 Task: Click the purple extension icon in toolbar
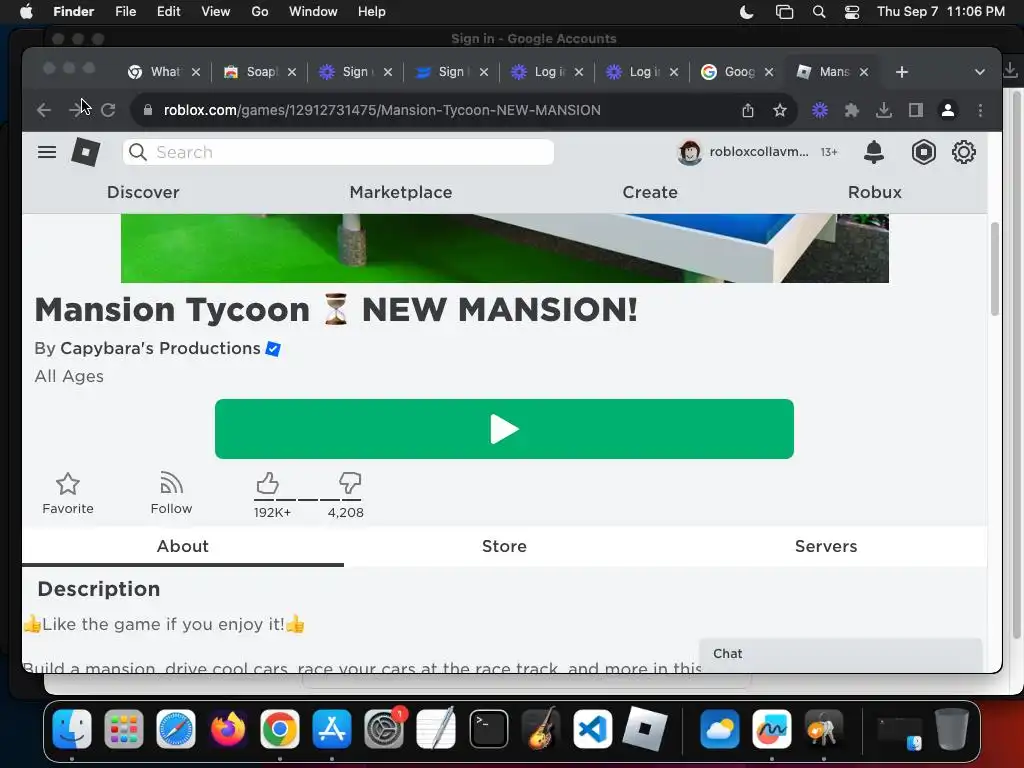pos(820,110)
